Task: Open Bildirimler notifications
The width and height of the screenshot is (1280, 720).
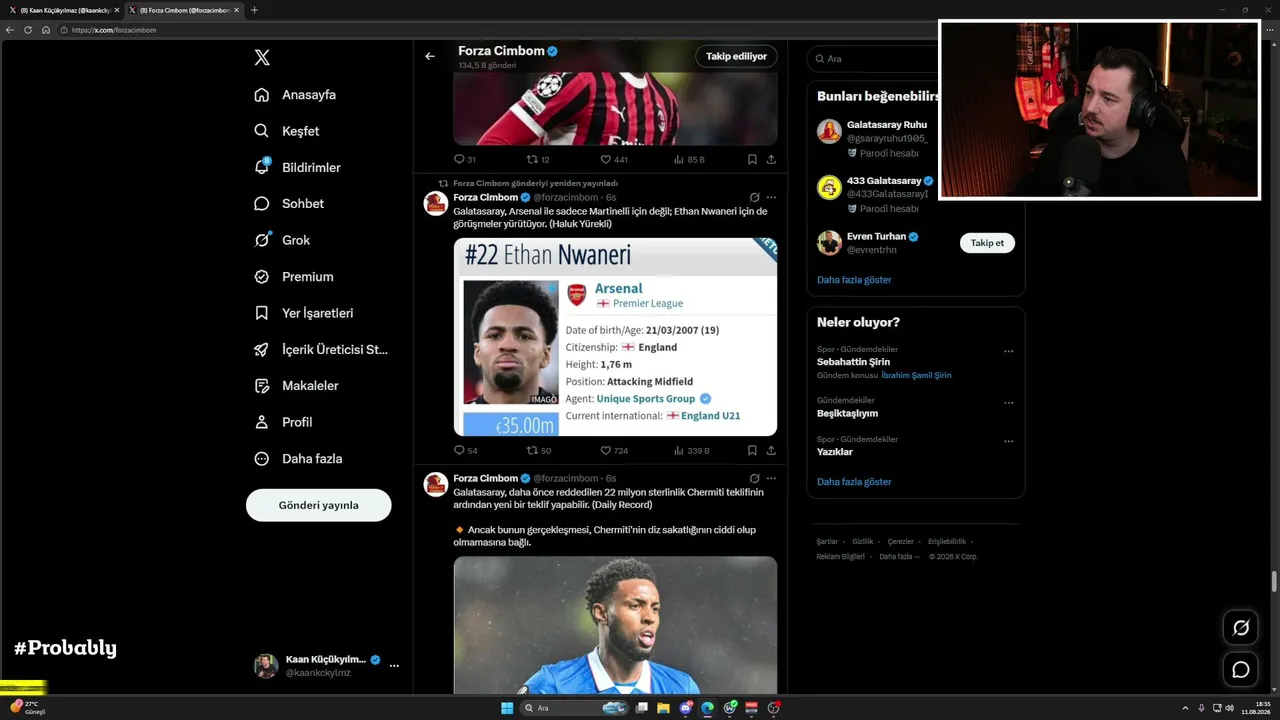Action: coord(297,167)
